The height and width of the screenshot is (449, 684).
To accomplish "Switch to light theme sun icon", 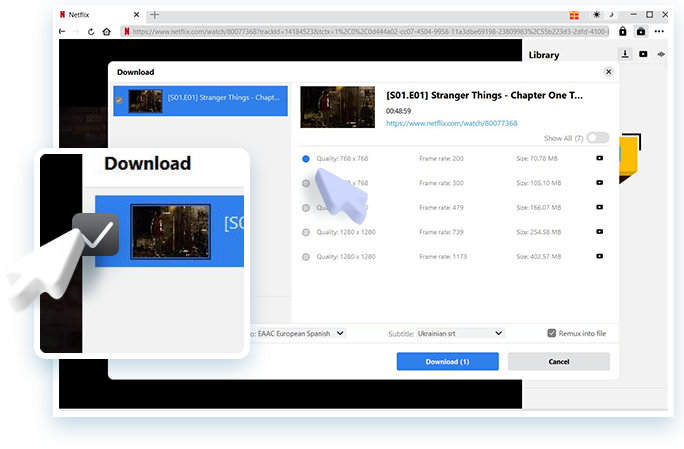I will pos(596,15).
